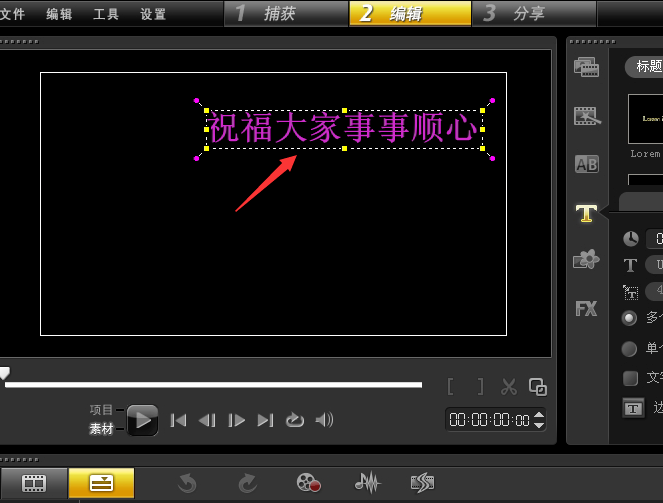
Task: Select the Lorem title preset thumbnail
Action: 646,119
